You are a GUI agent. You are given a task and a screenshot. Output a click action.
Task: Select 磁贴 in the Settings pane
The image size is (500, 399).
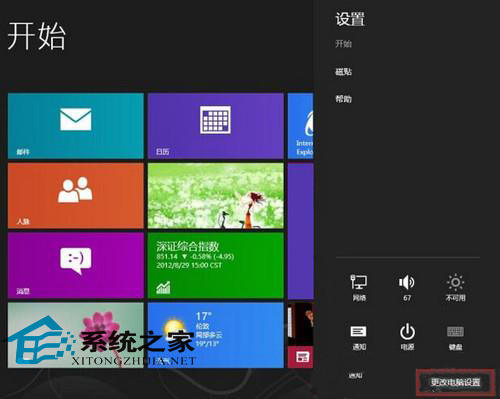[344, 72]
